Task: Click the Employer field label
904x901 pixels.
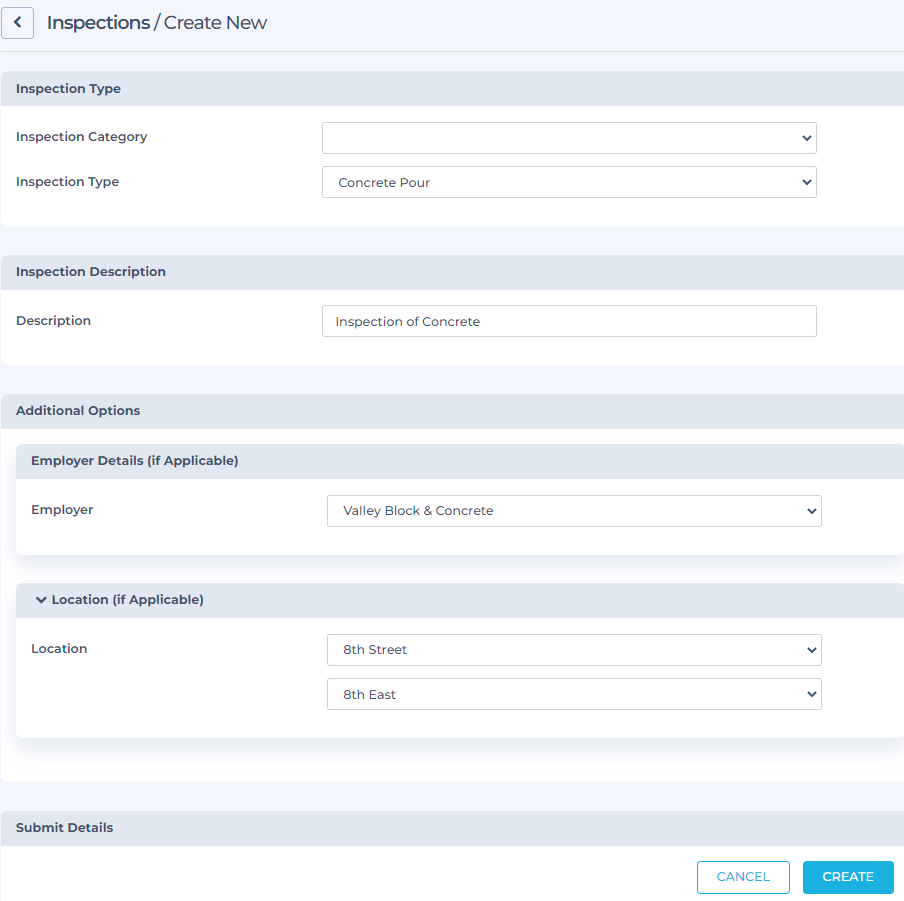Action: click(62, 510)
